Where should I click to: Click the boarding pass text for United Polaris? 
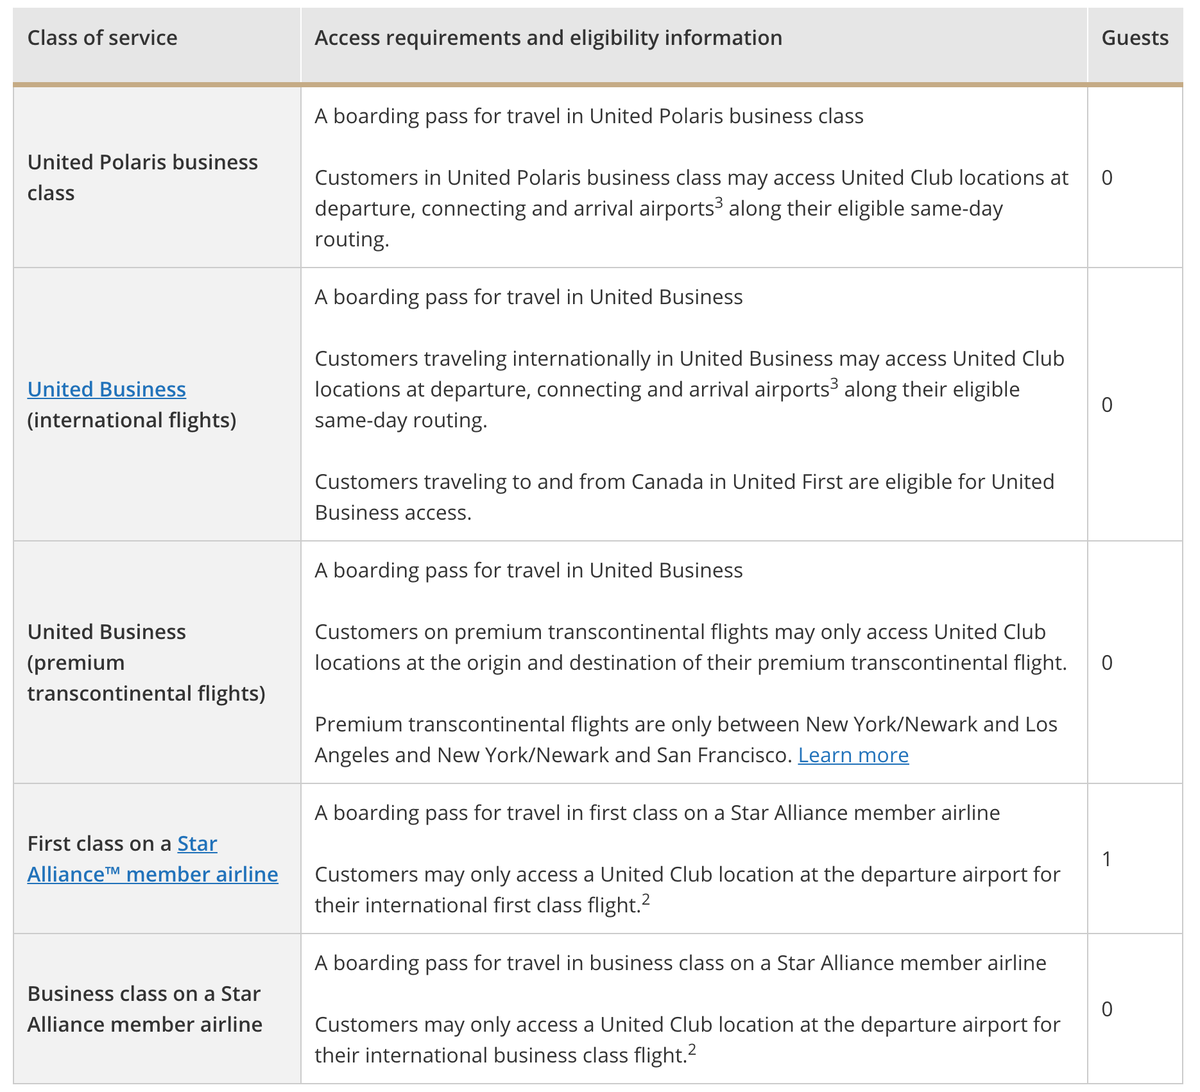pos(588,116)
